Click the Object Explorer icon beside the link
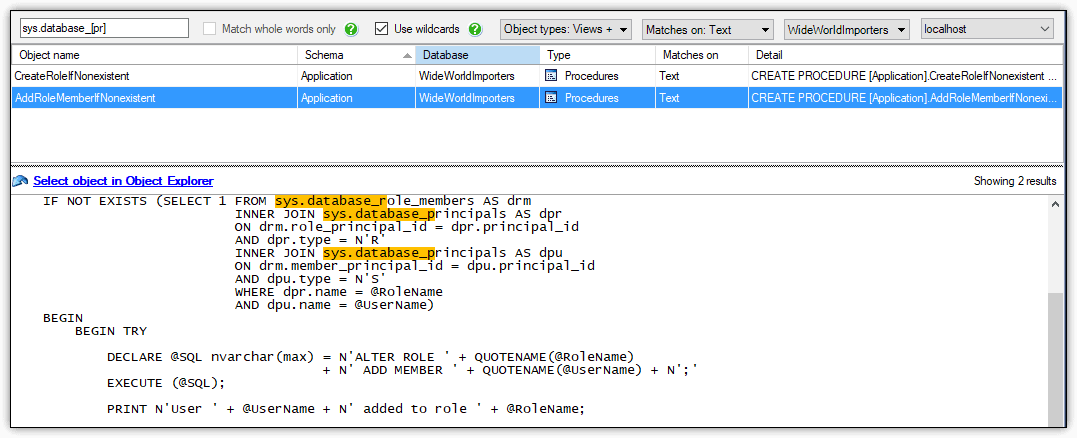Viewport: 1077px width, 438px height. 20,181
